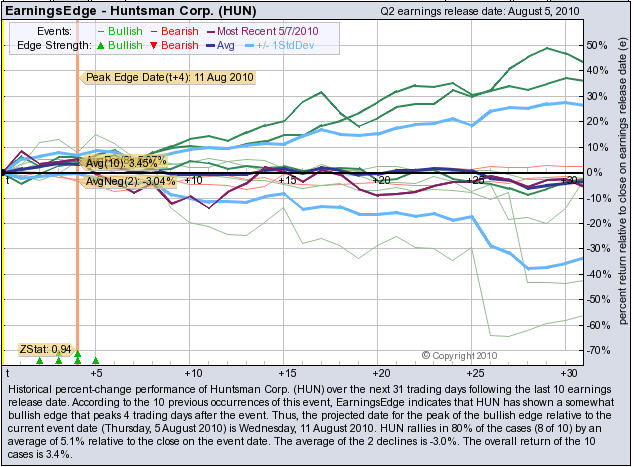Click the 50% y-axis label

pos(597,45)
